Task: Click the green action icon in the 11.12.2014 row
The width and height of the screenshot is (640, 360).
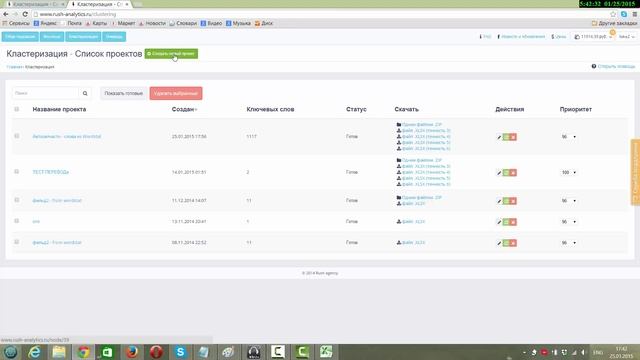Action: click(506, 201)
